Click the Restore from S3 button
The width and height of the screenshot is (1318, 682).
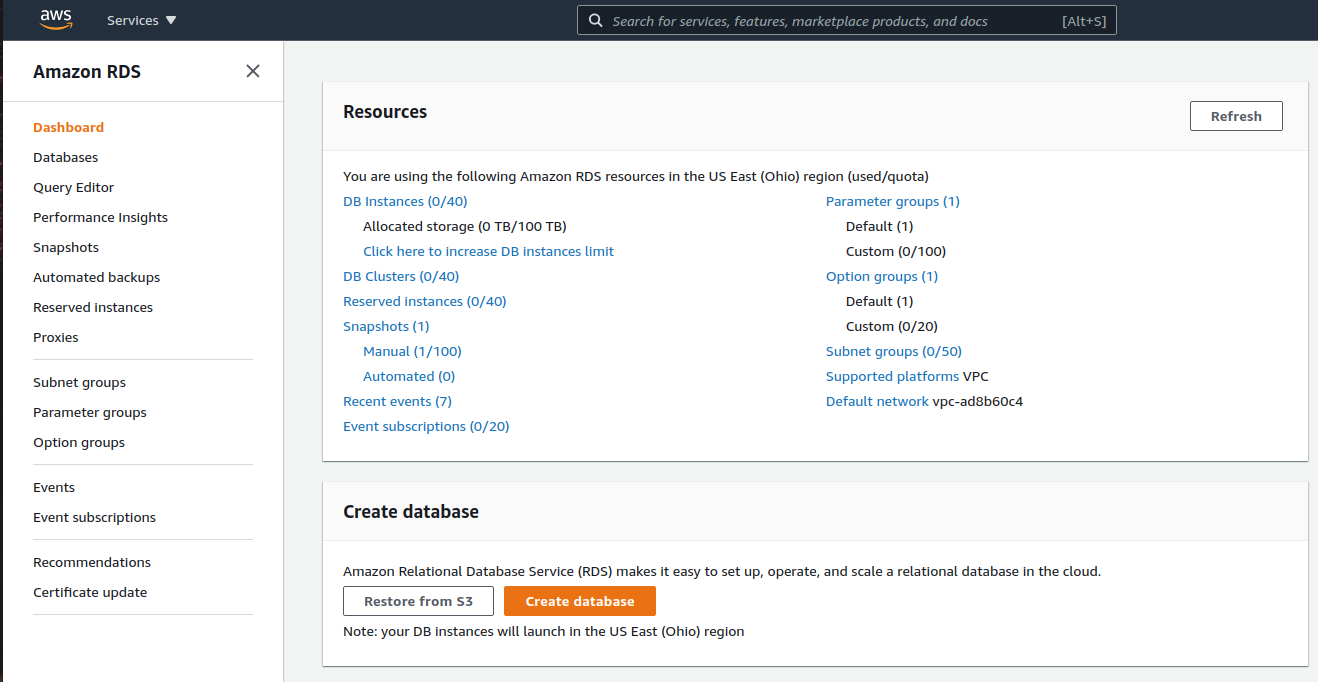[x=418, y=601]
